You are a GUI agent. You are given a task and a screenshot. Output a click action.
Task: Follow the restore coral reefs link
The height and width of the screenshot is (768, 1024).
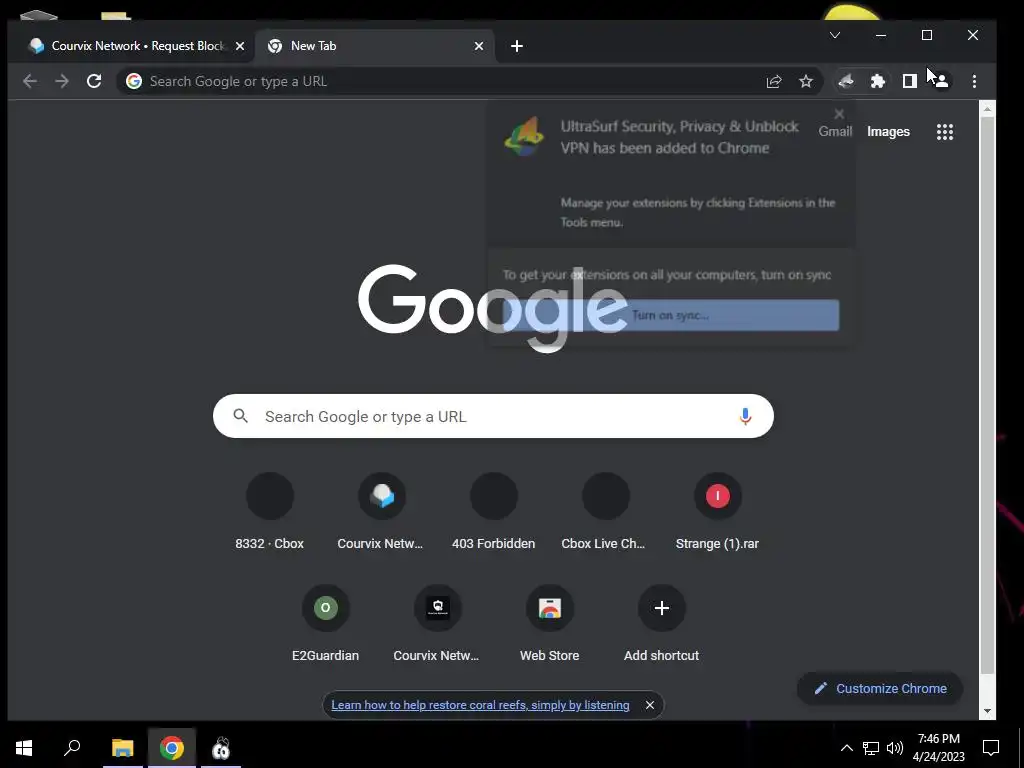(480, 705)
